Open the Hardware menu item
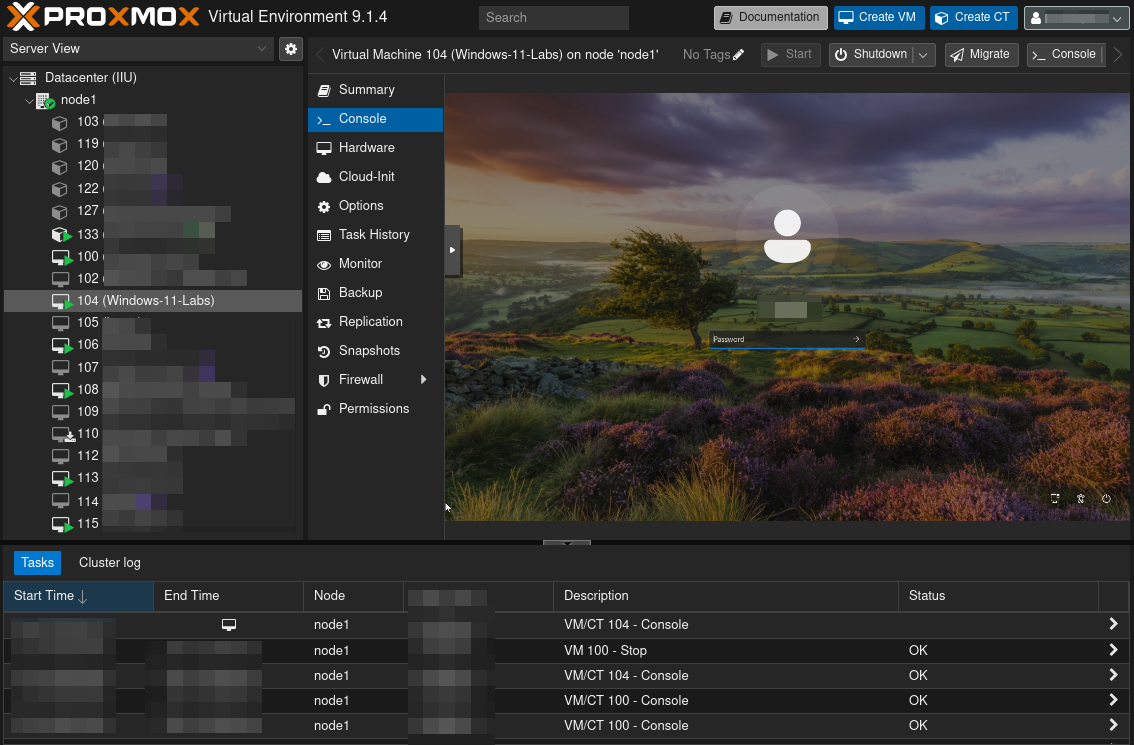 click(x=366, y=148)
